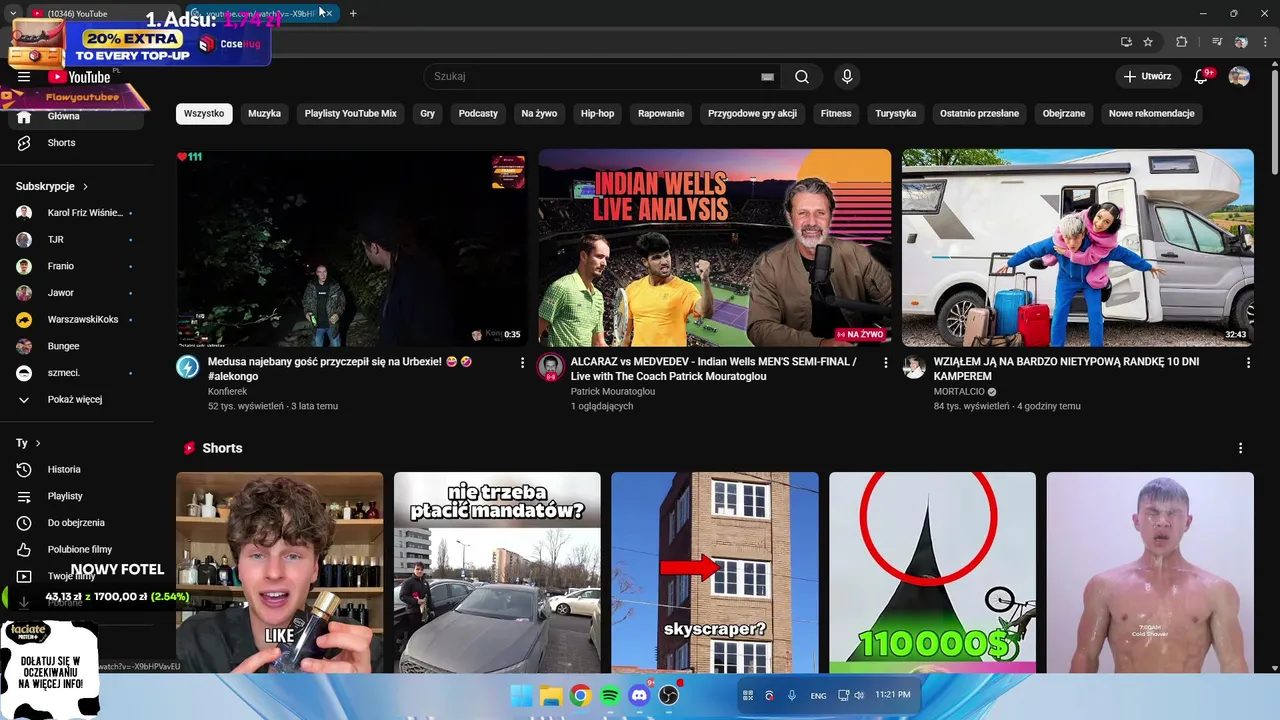Select the Obejrzane chip

(x=1064, y=114)
